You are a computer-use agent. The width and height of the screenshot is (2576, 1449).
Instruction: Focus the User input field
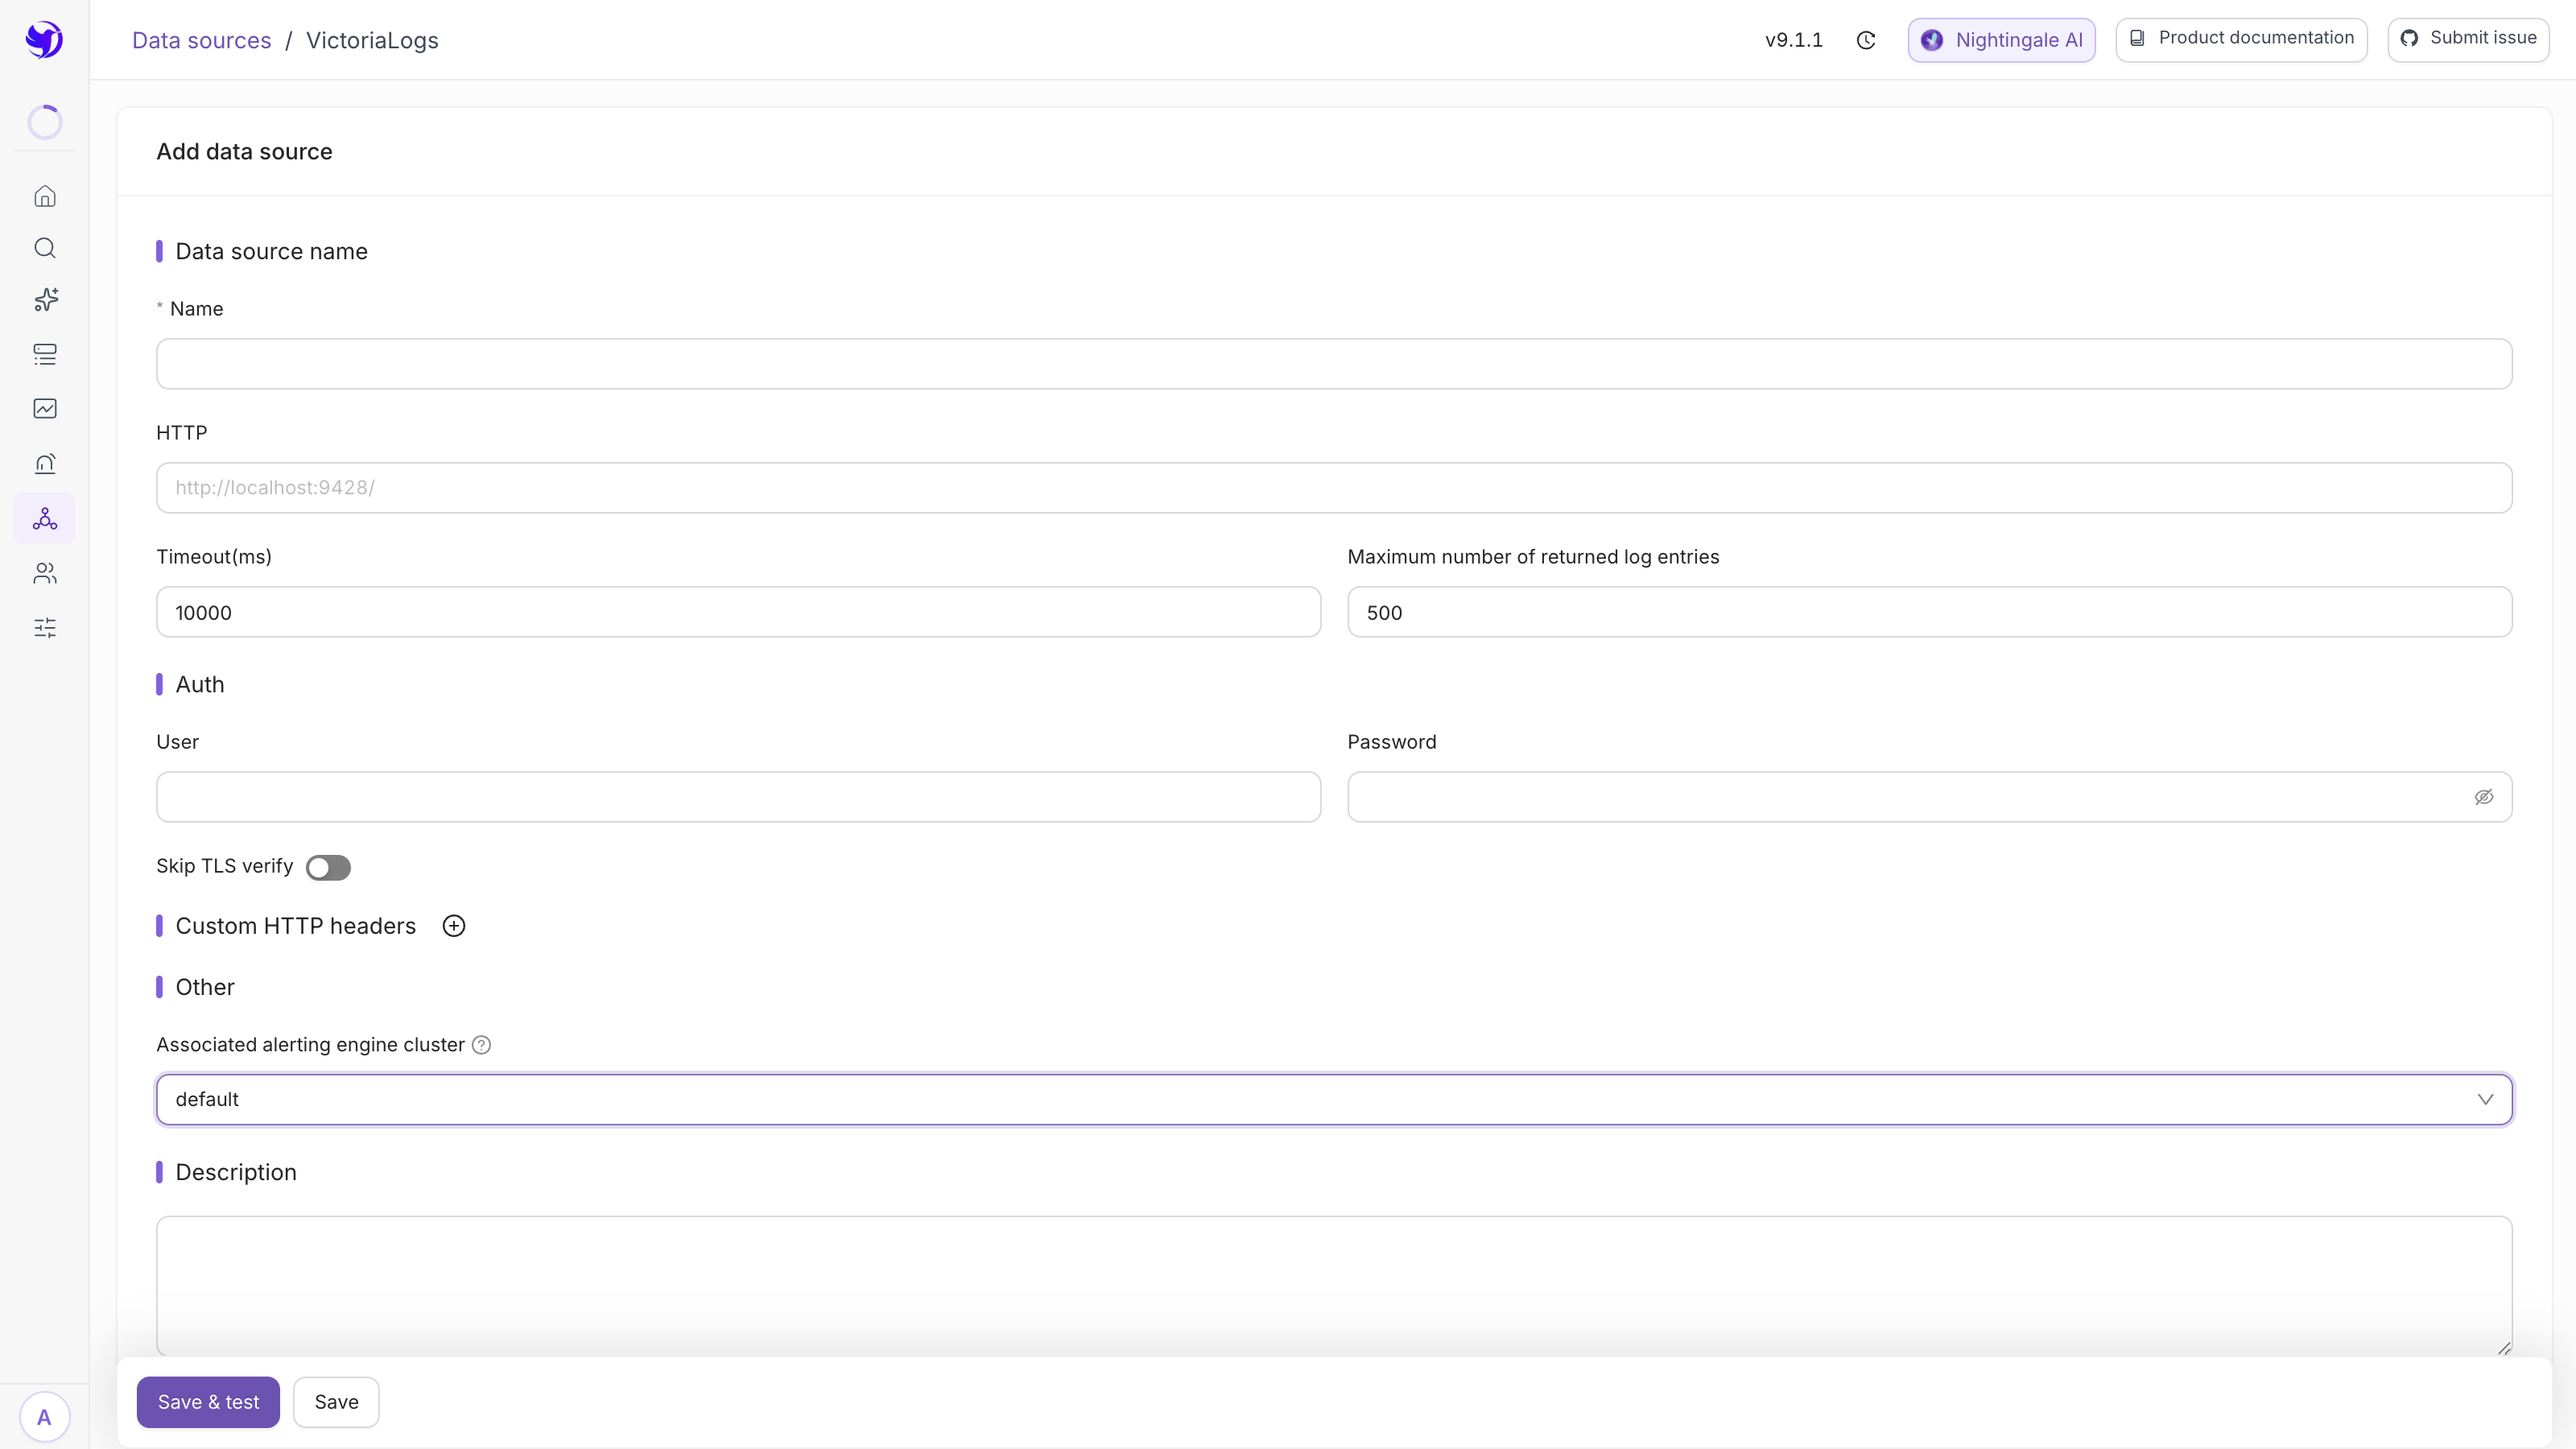pos(738,797)
